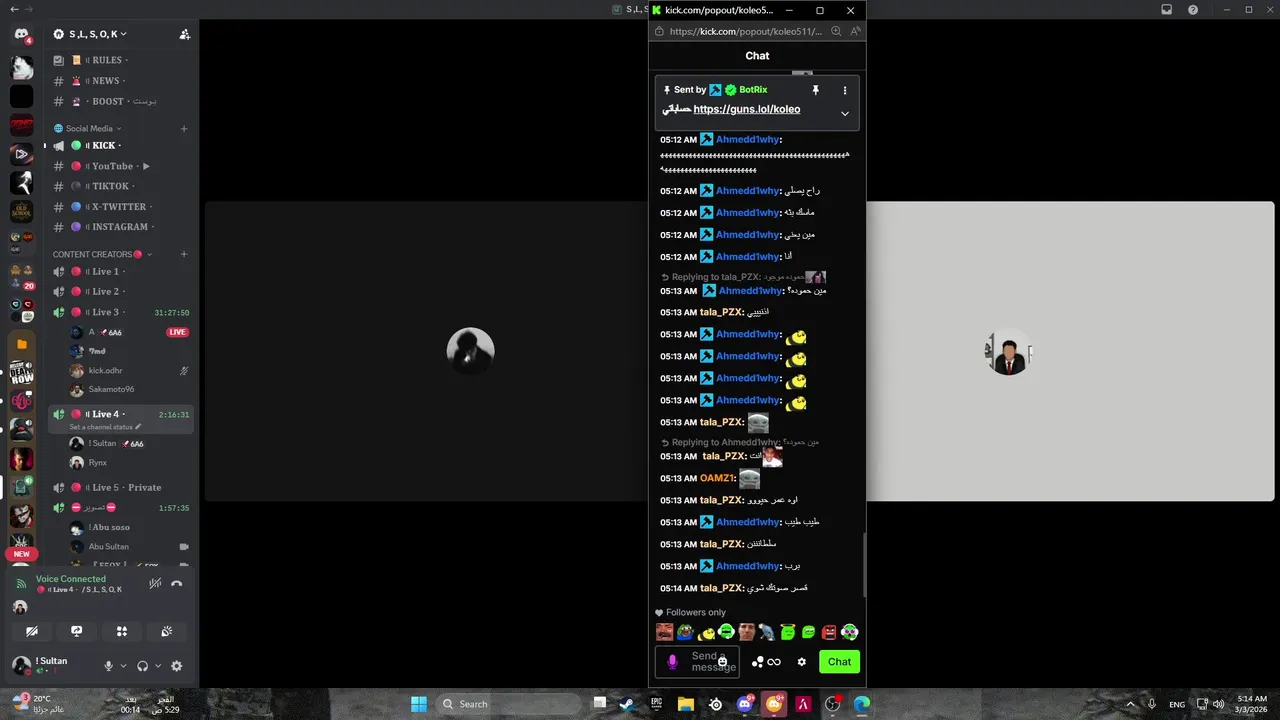Add channel to Social Media category
Image resolution: width=1280 pixels, height=720 pixels.
[x=184, y=128]
